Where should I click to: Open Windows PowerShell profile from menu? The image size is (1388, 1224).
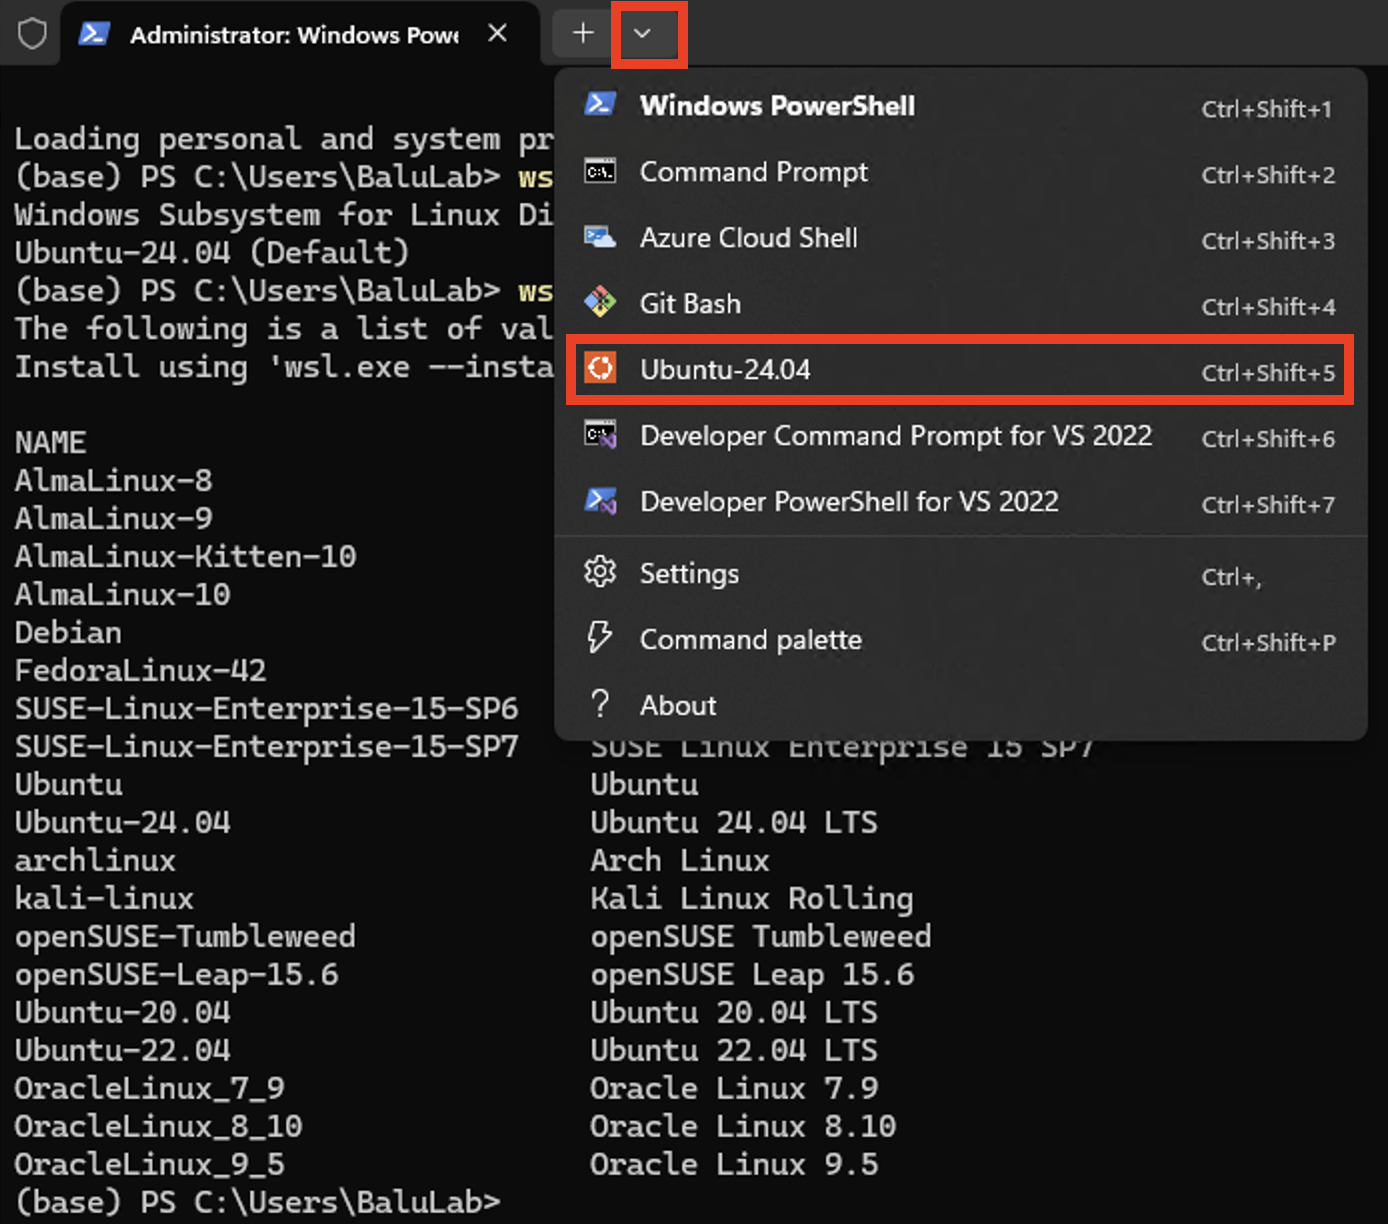[961, 106]
